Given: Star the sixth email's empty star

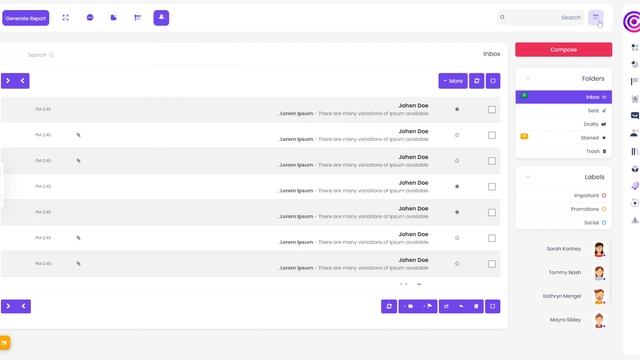Looking at the screenshot, I should (x=457, y=238).
